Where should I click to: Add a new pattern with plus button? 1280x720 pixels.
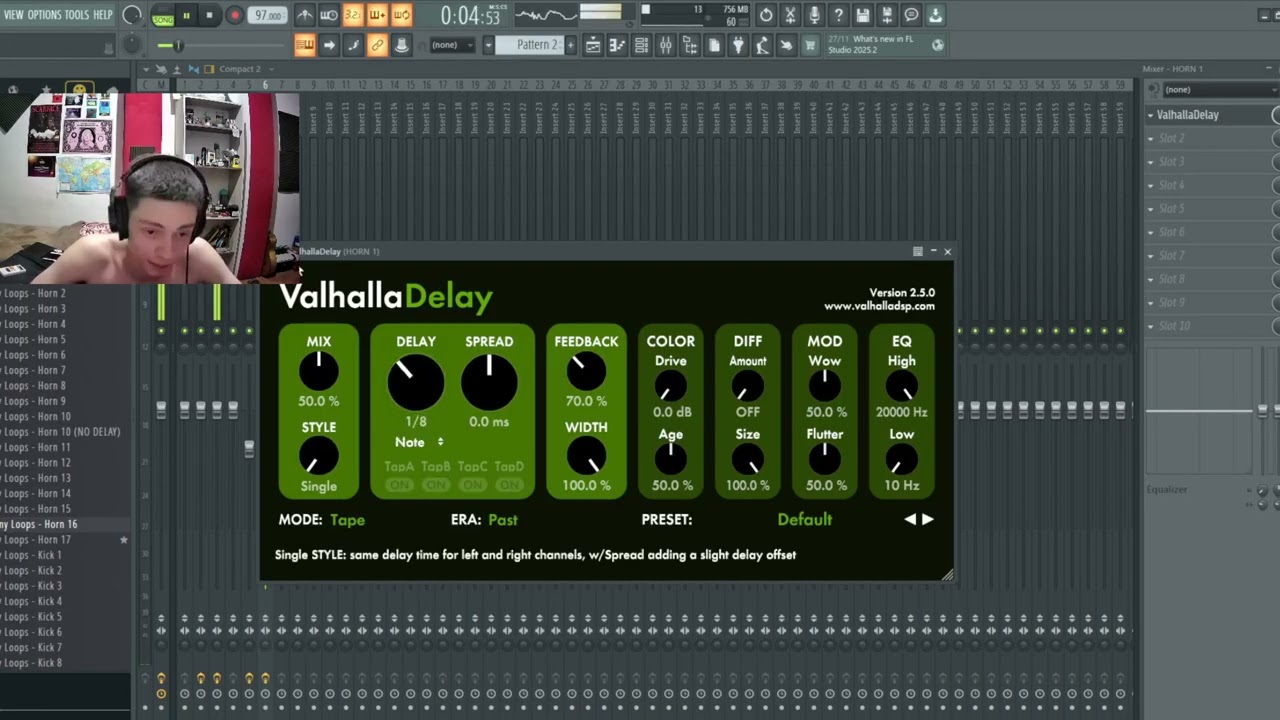pyautogui.click(x=570, y=45)
